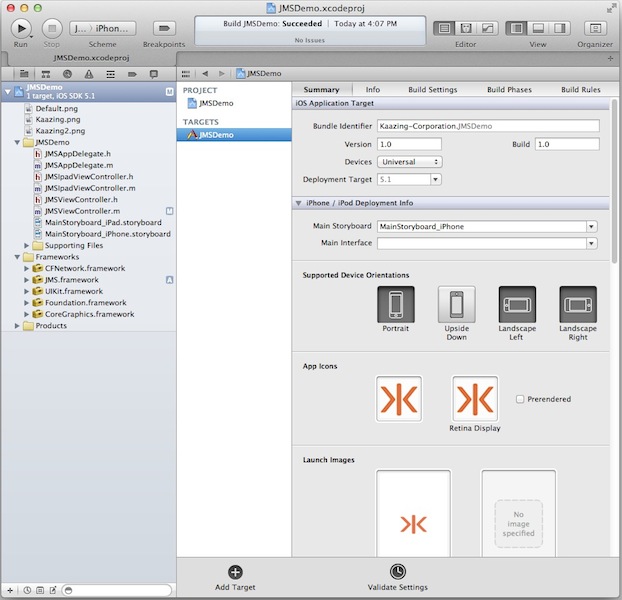
Task: Toggle the Utilities pane view button
Action: click(560, 28)
